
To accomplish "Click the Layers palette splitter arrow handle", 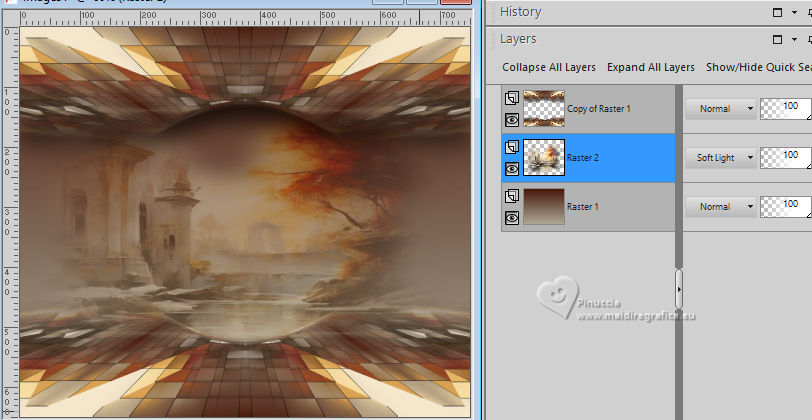I will [x=679, y=289].
